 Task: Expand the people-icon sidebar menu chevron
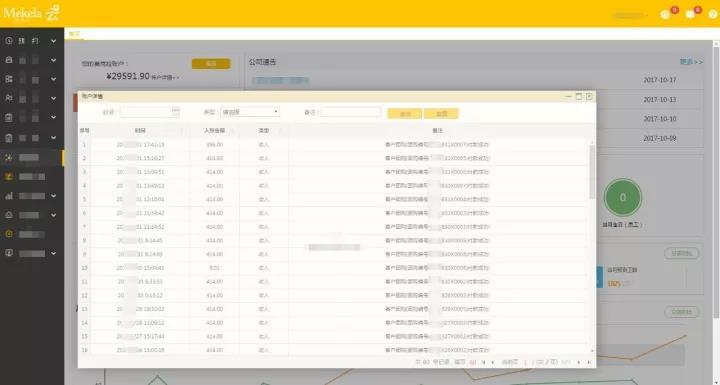coord(53,98)
